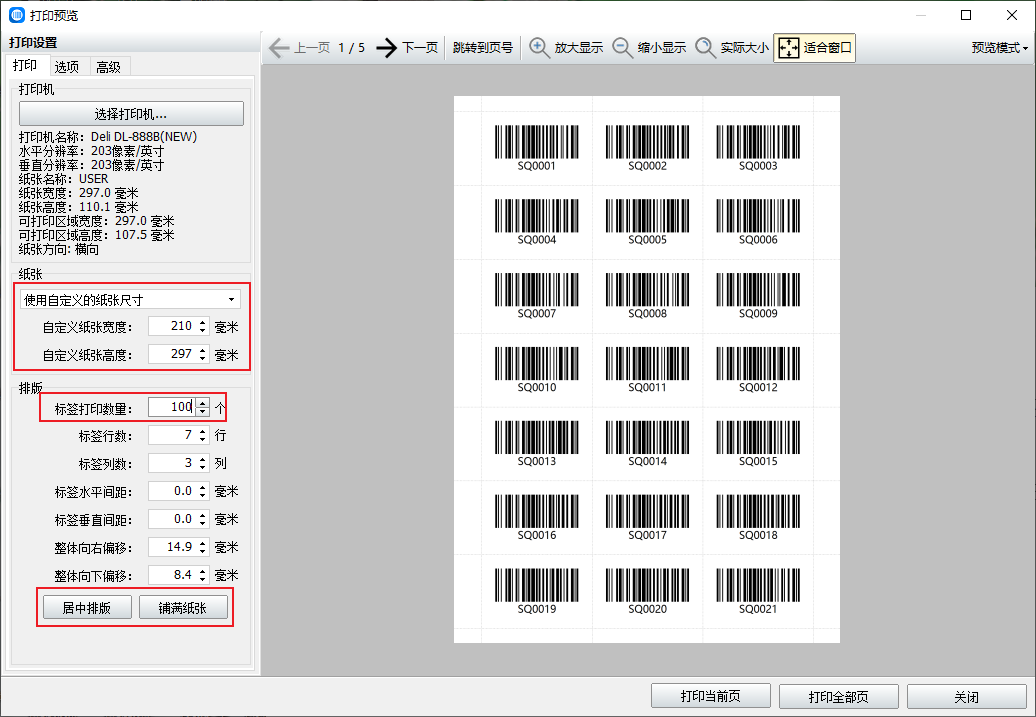Click the 整体向右偏移 spinner arrows

[203, 547]
